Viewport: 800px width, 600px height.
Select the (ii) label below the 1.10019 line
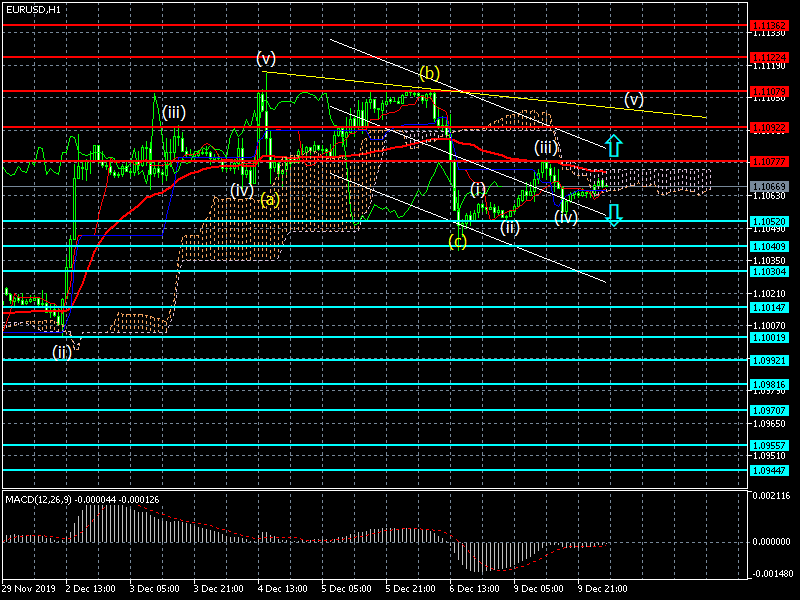[x=61, y=352]
